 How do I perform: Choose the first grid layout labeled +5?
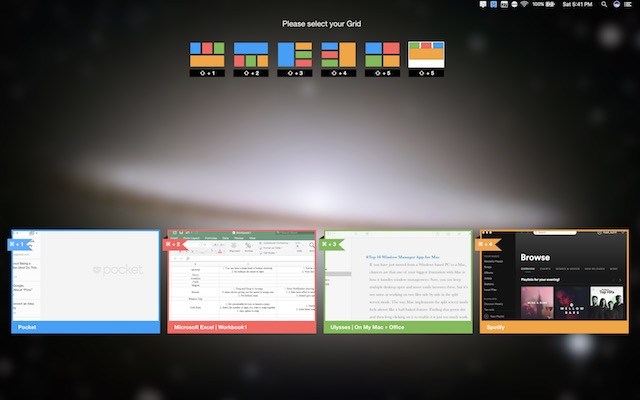(x=382, y=56)
